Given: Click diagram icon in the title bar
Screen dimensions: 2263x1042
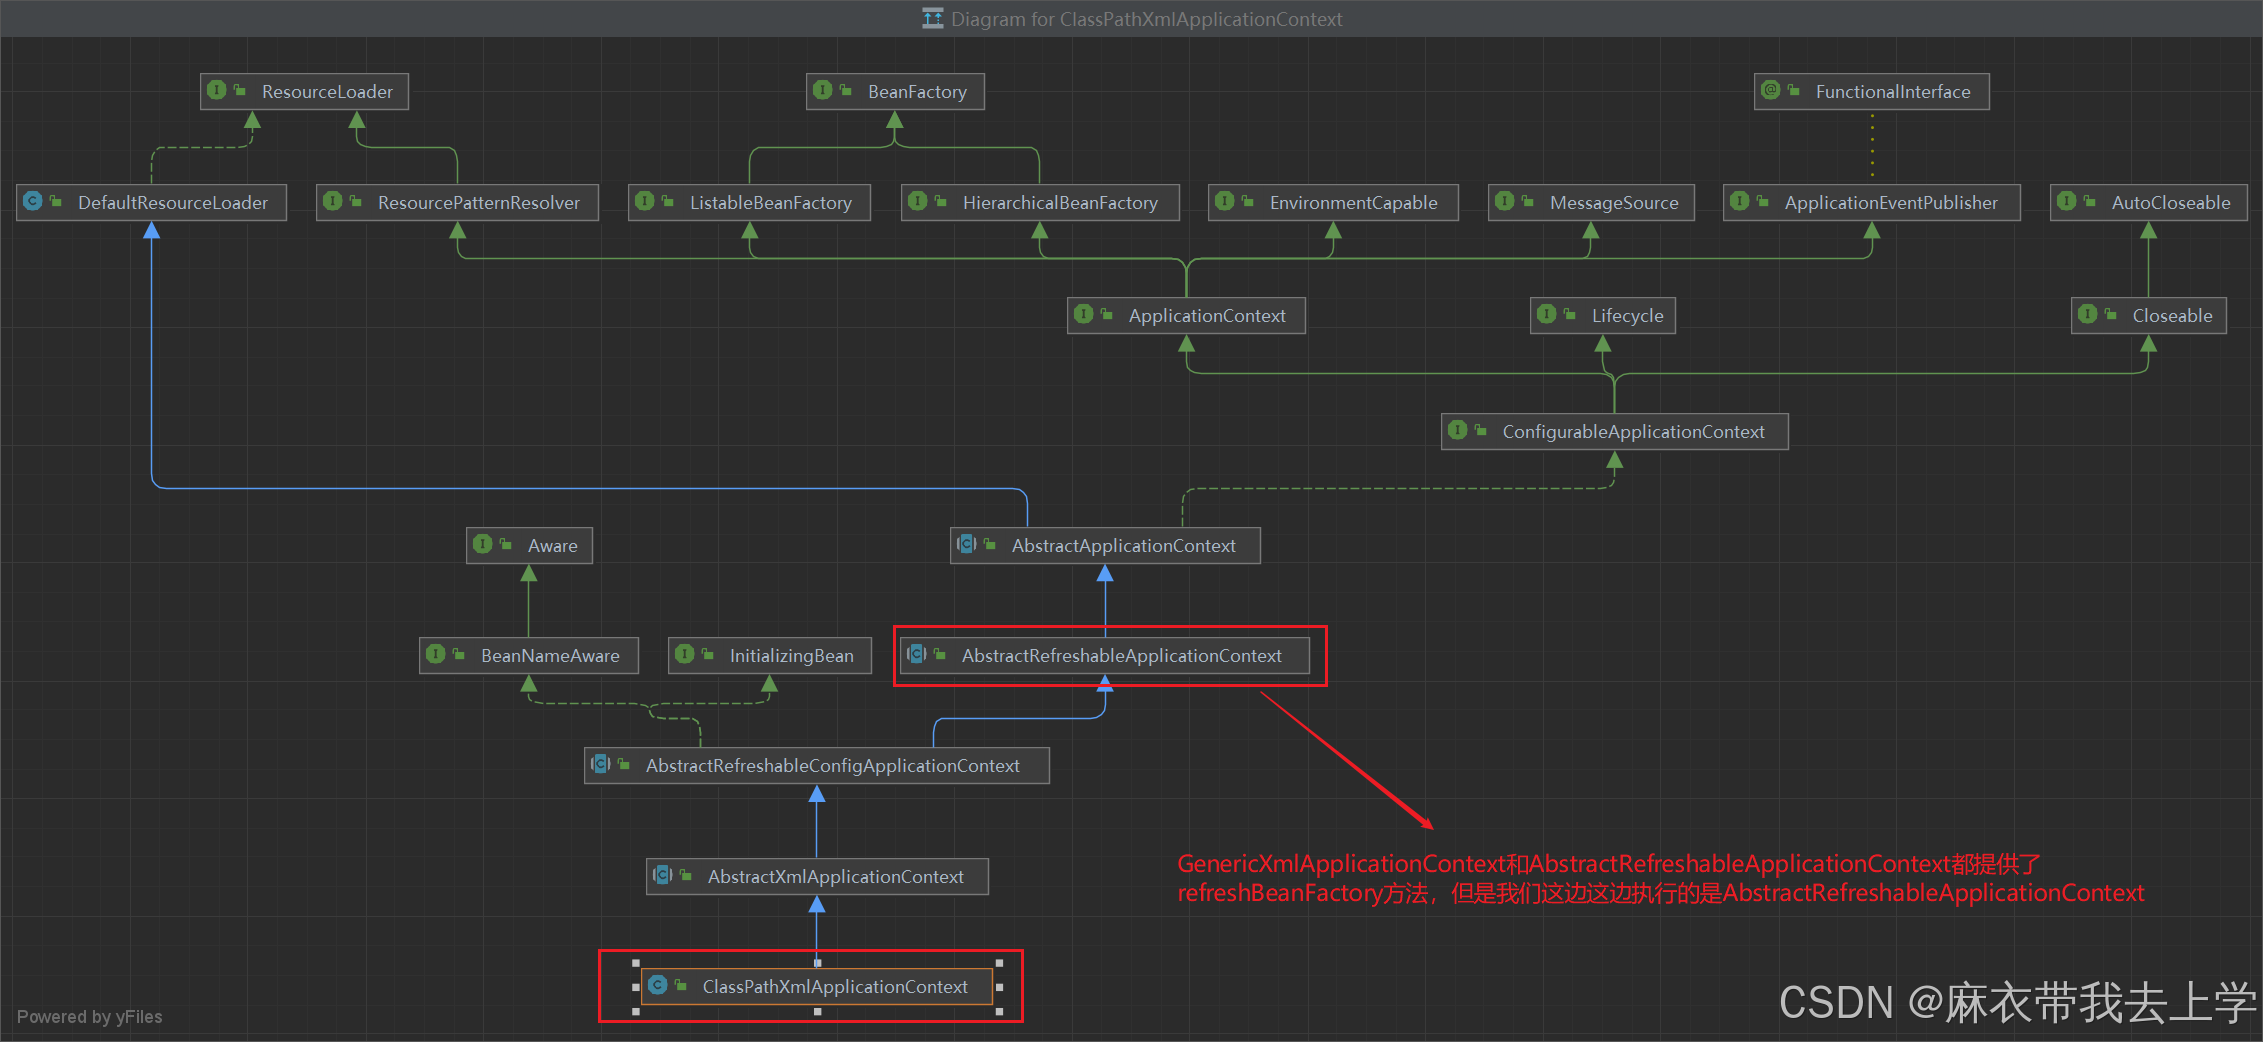Looking at the screenshot, I should point(933,18).
